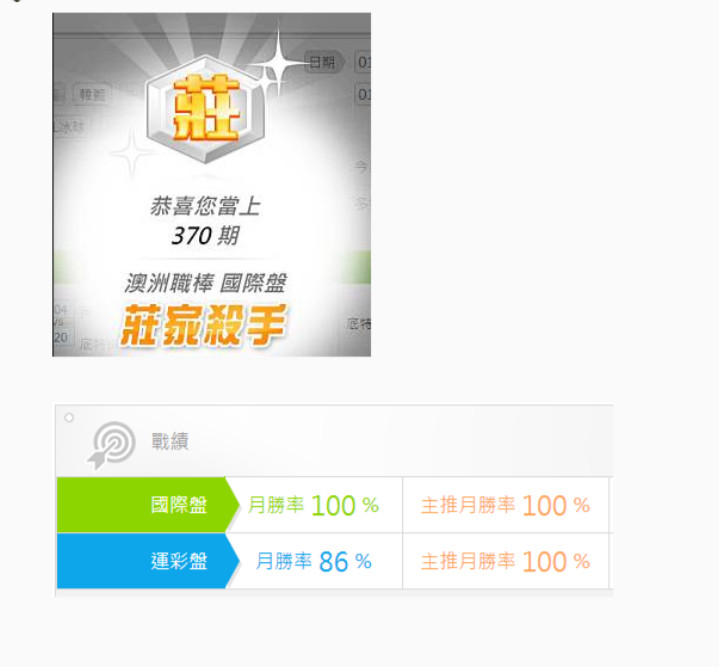Click the blurred 賽事 button in banner

click(92, 95)
